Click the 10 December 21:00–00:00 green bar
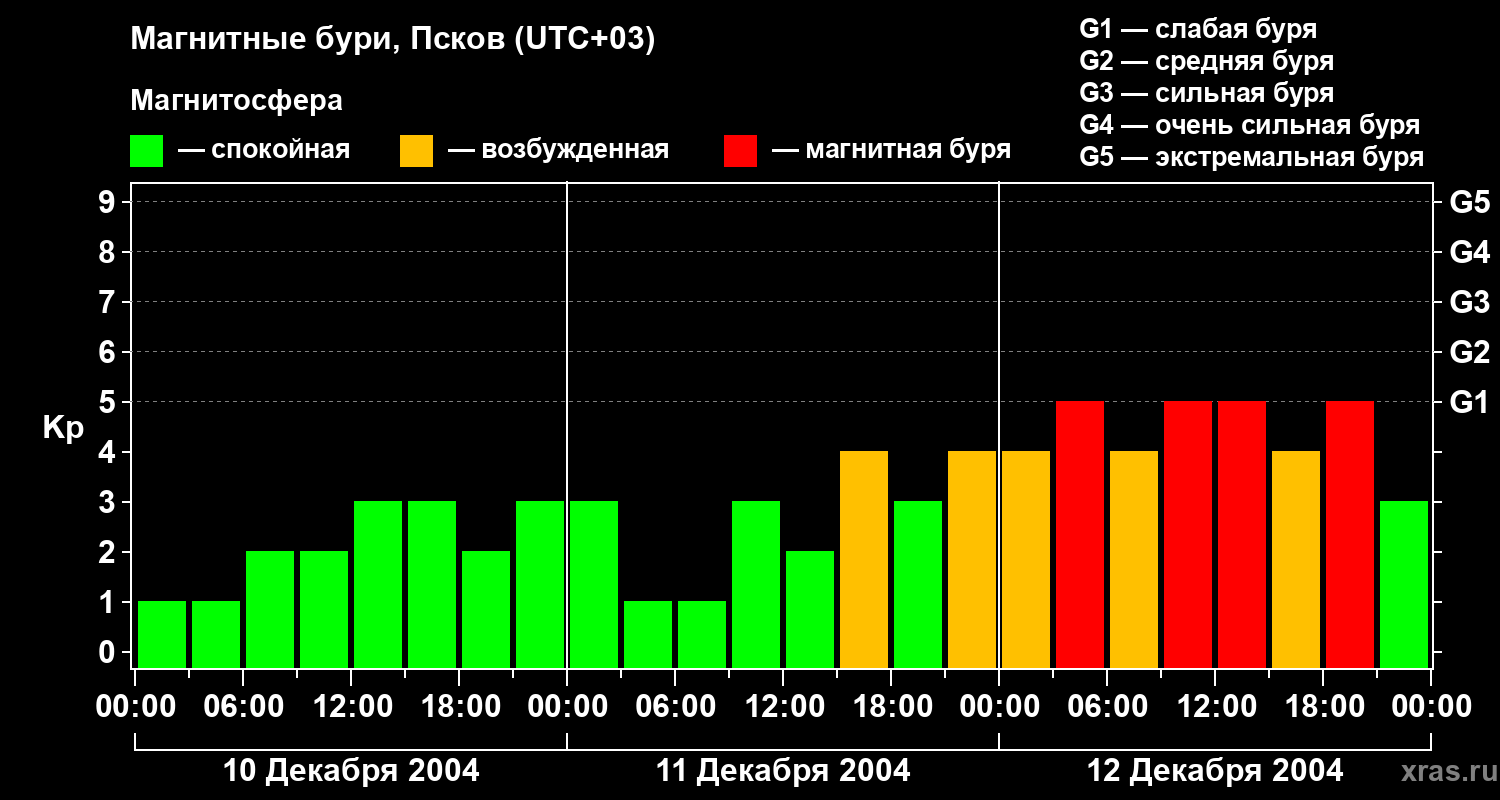The image size is (1500, 800). tap(540, 584)
